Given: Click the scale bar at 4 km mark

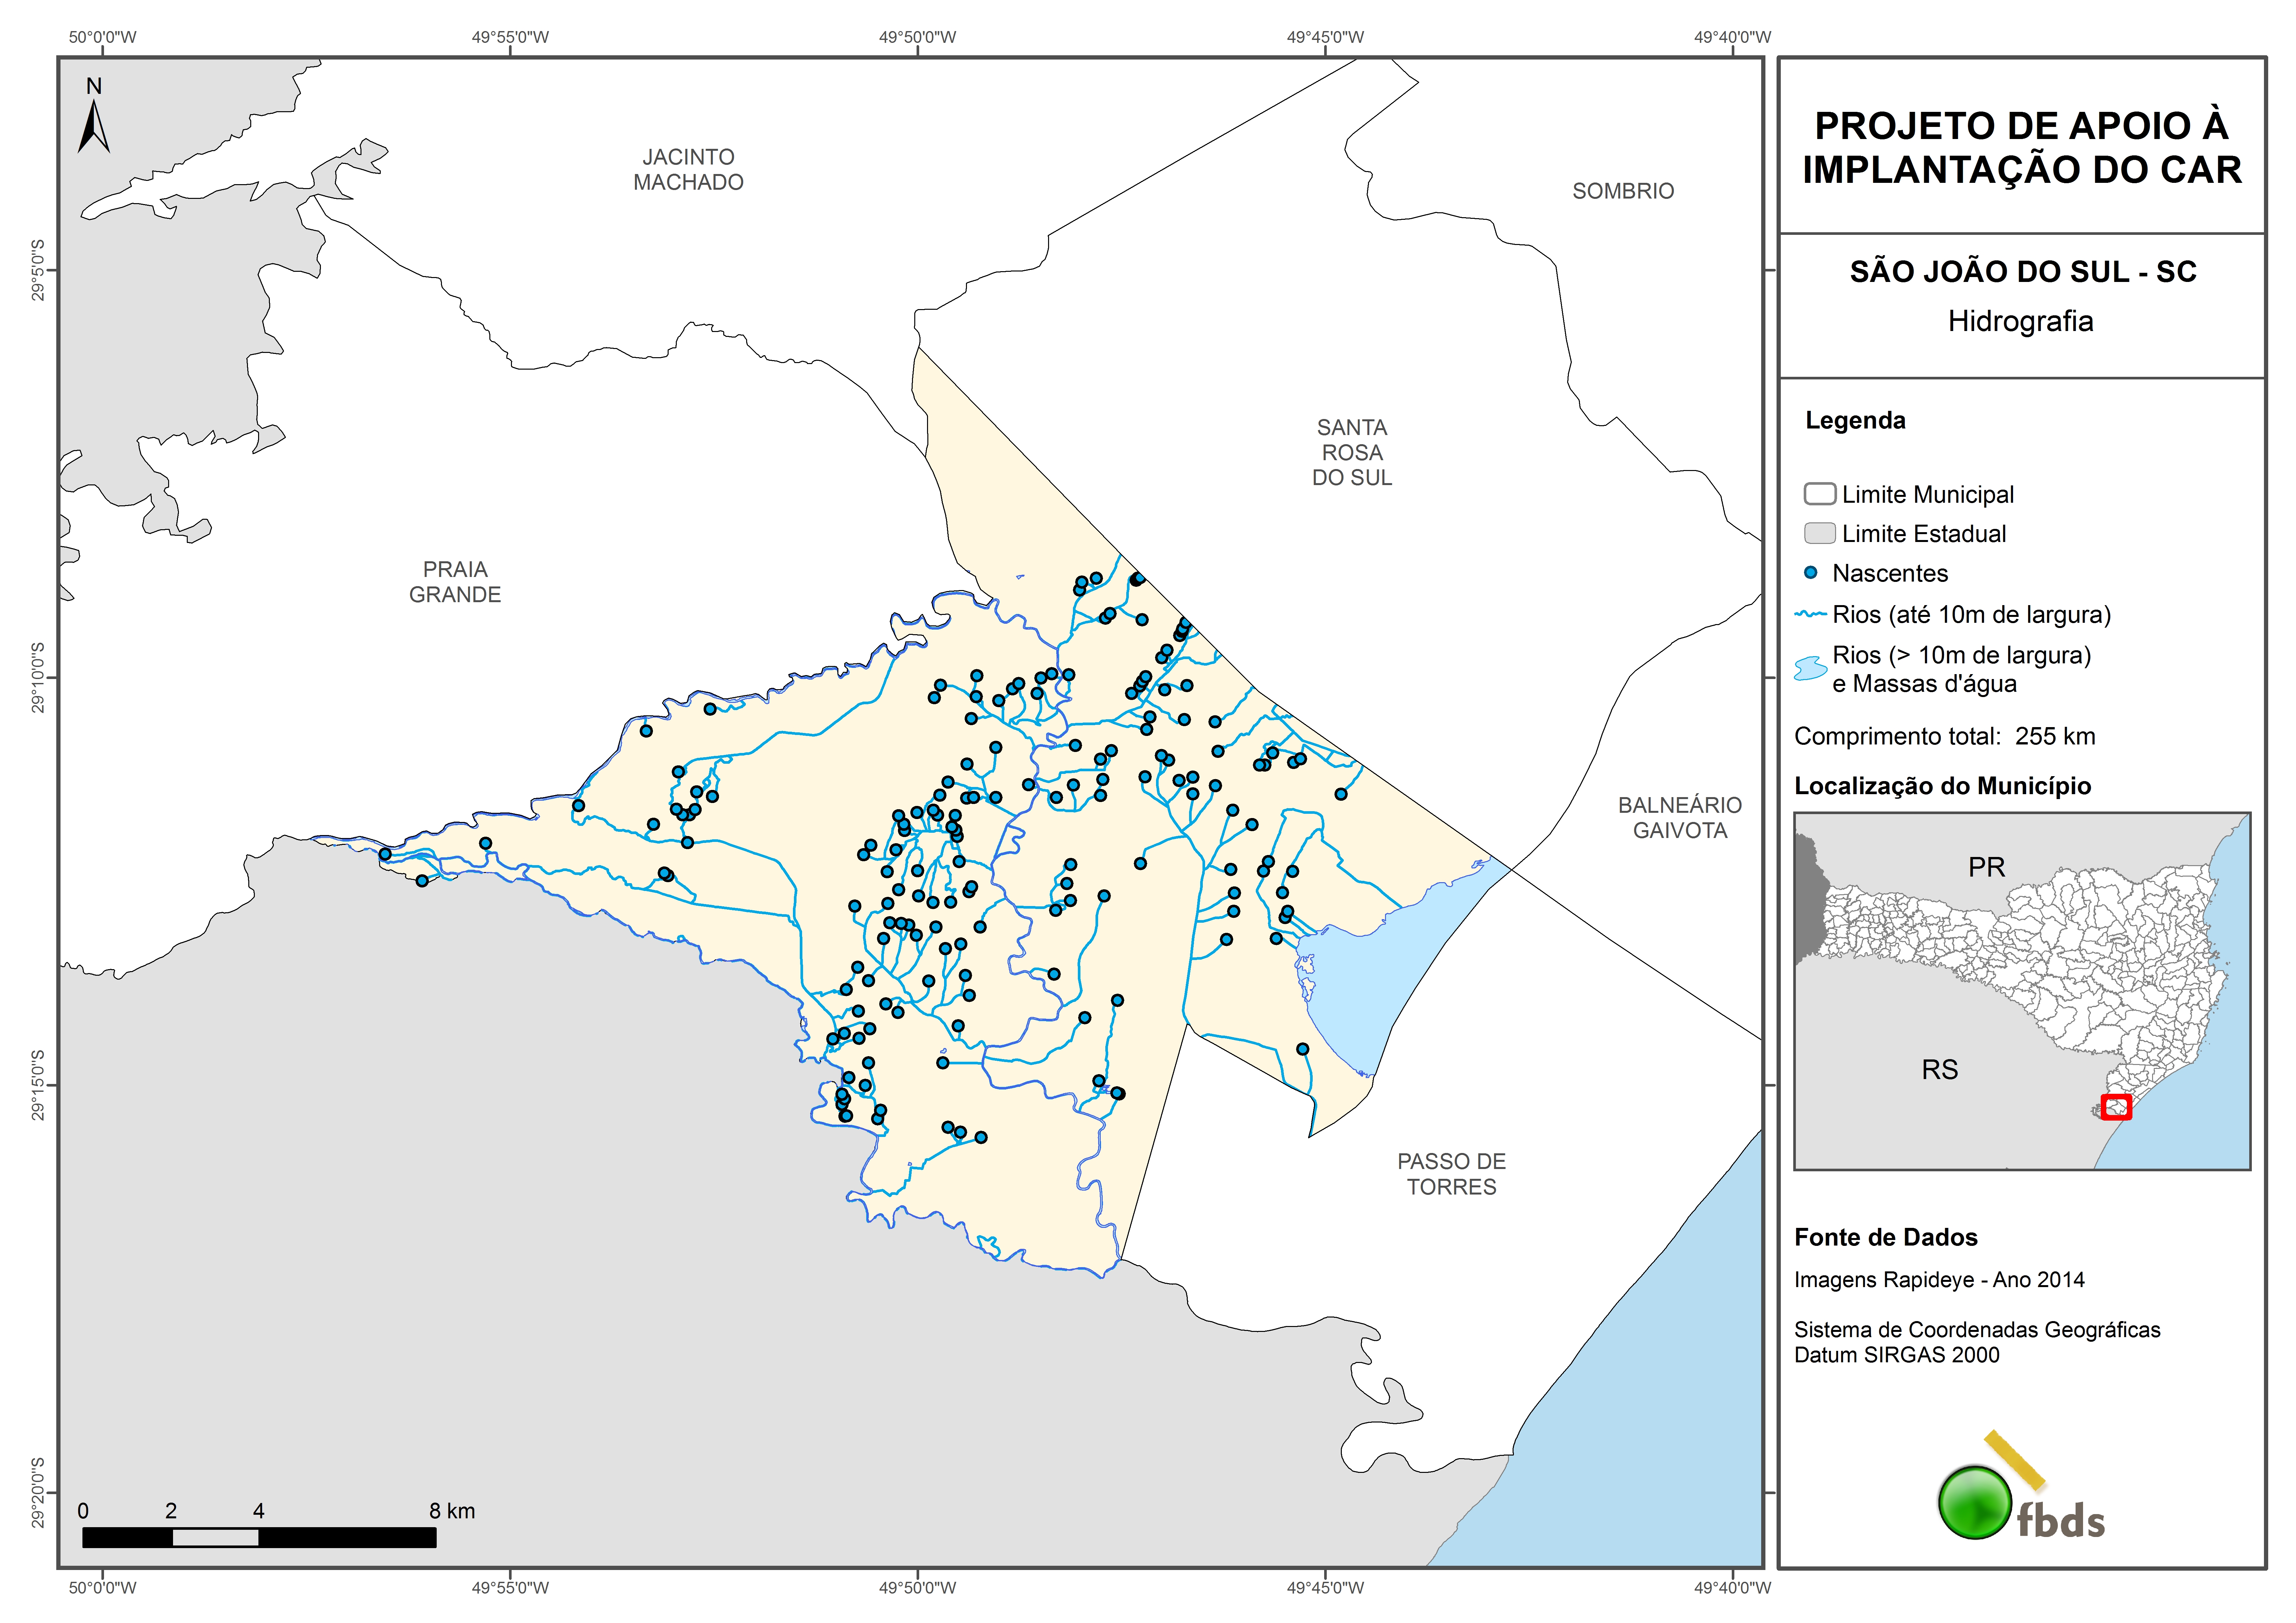Looking at the screenshot, I should pyautogui.click(x=259, y=1537).
